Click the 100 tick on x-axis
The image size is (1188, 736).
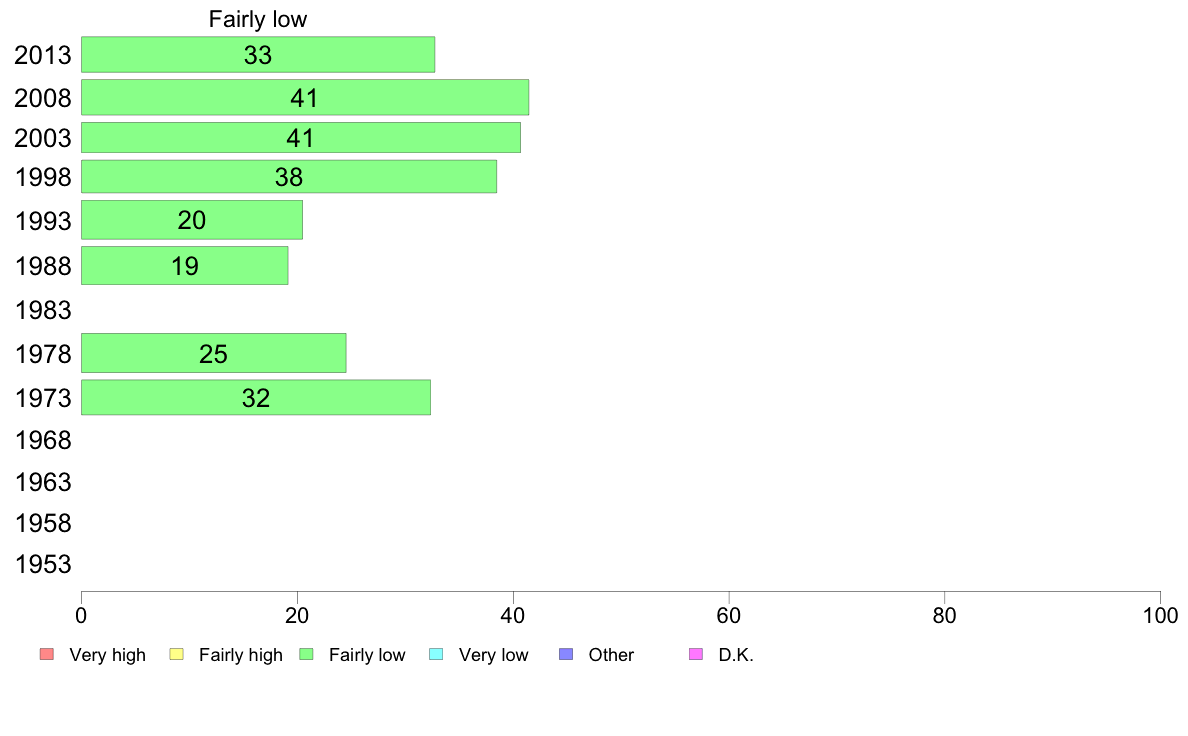[x=1160, y=615]
